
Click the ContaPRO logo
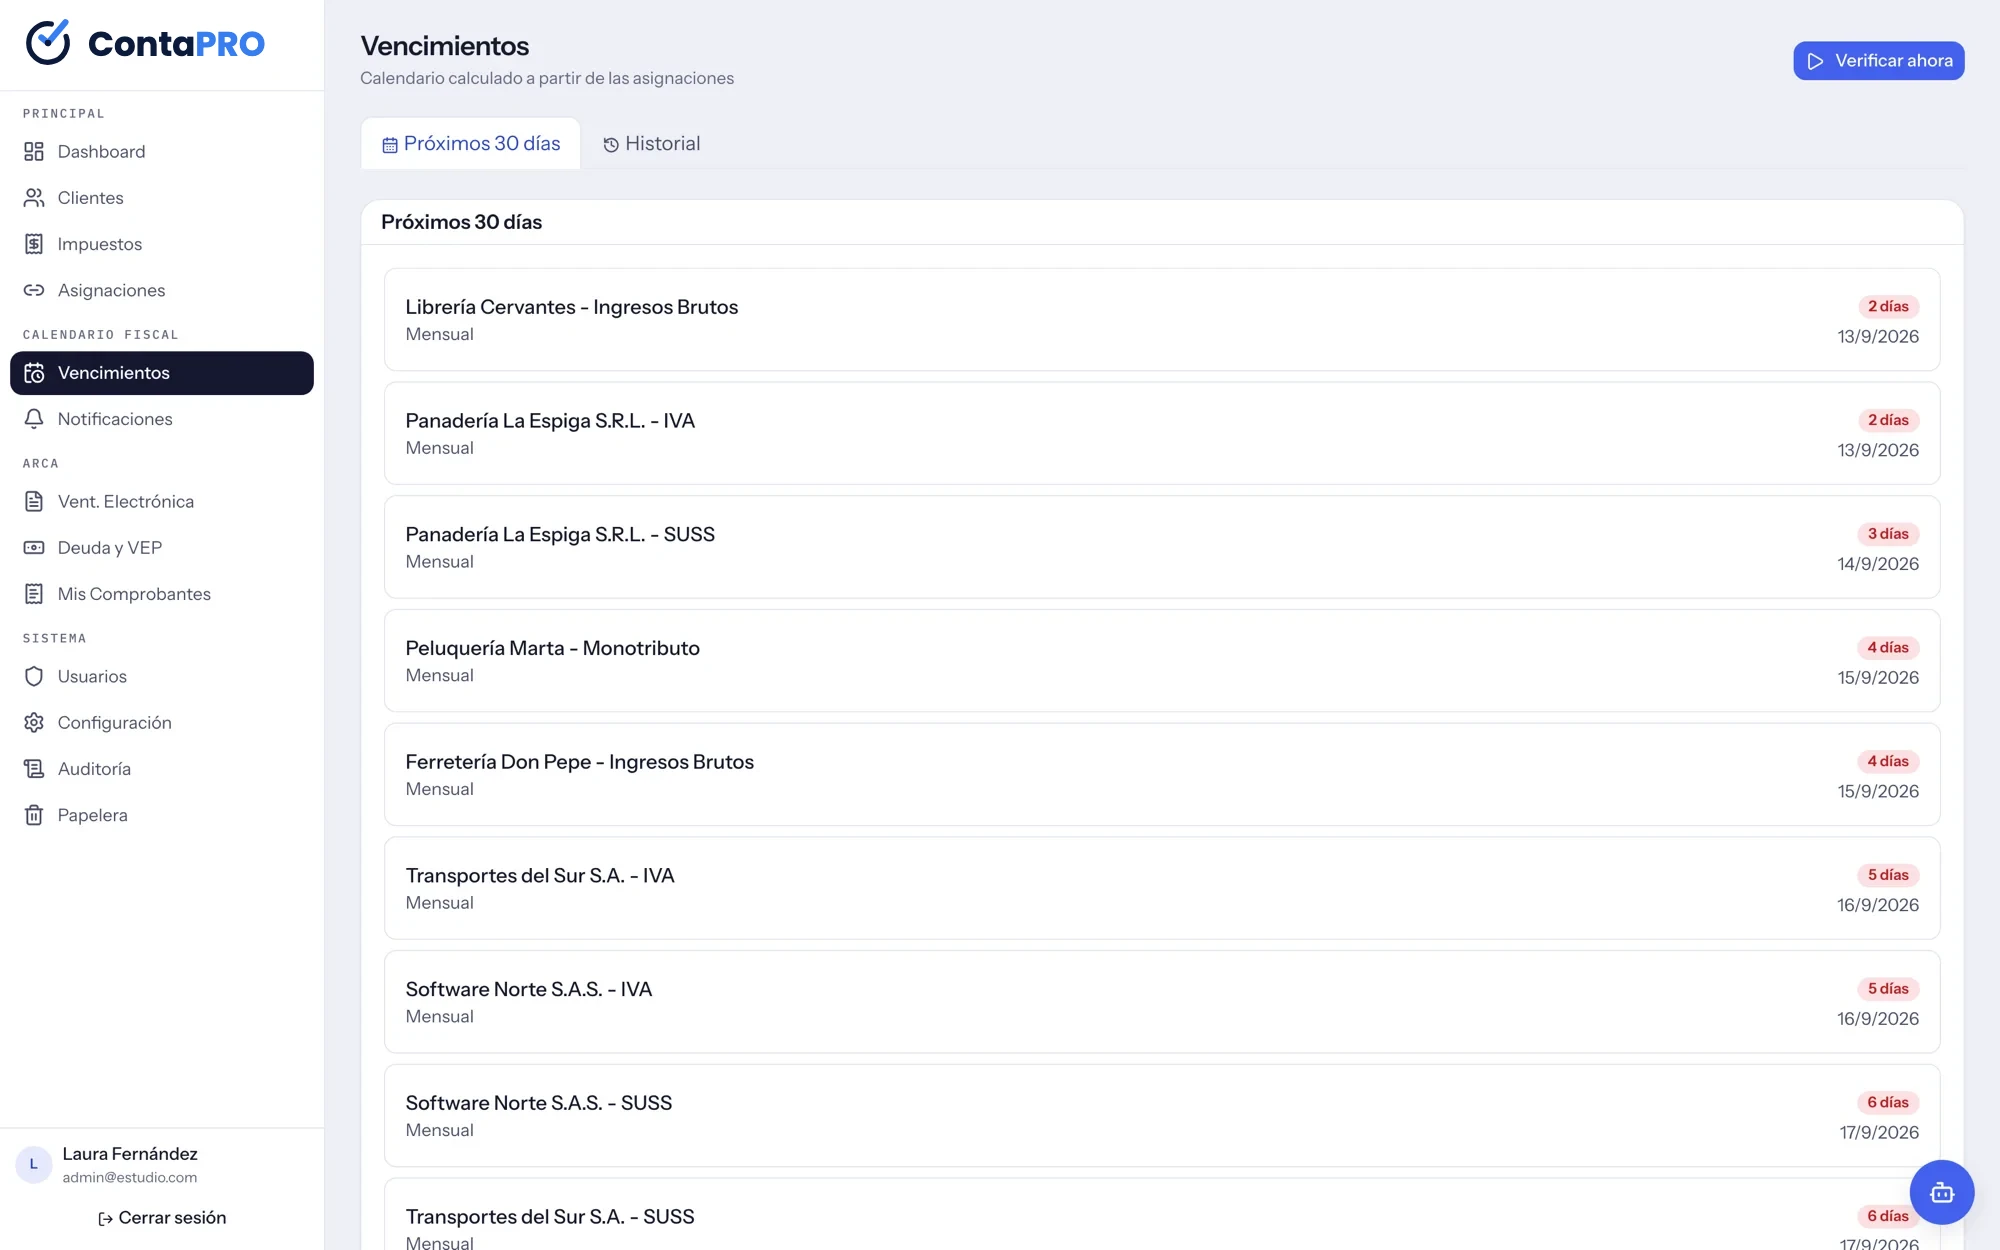[x=146, y=43]
